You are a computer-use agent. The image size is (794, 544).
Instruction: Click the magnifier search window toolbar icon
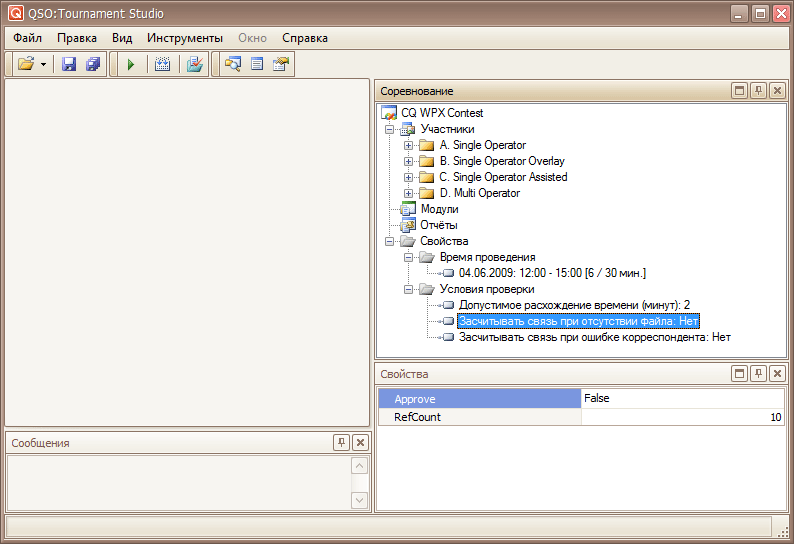point(233,64)
